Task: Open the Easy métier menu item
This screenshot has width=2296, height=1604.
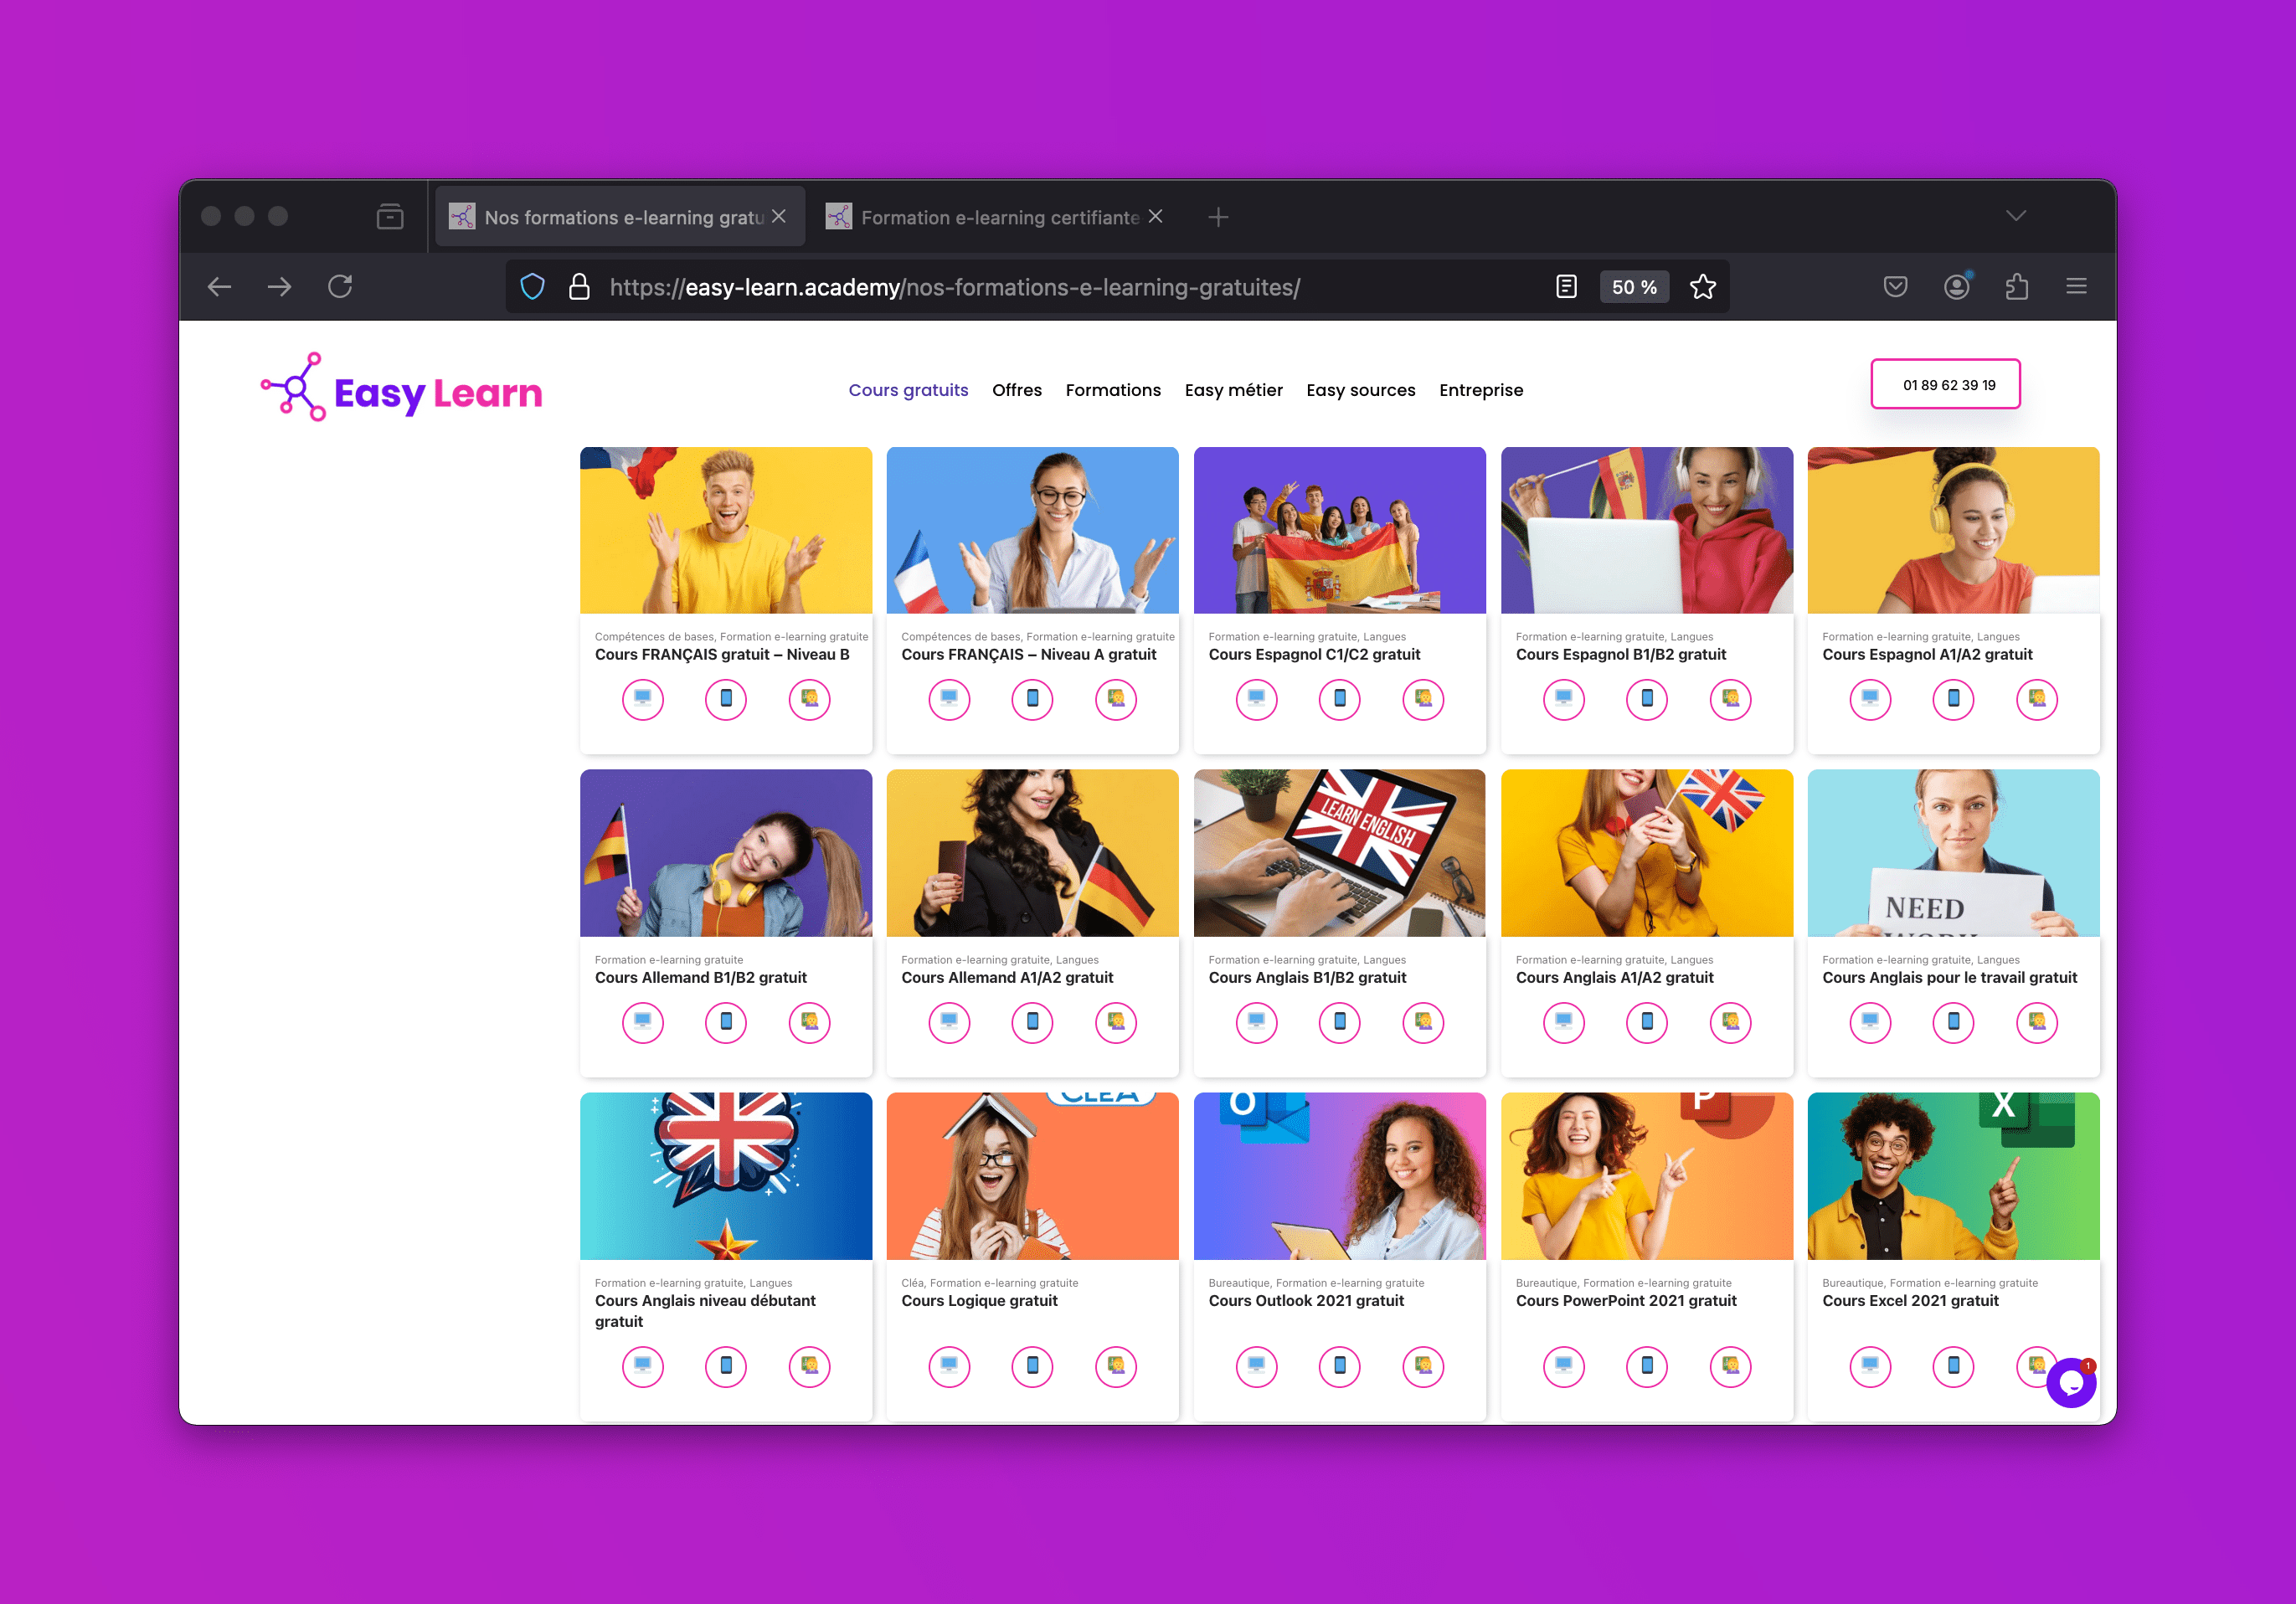Action: tap(1233, 390)
